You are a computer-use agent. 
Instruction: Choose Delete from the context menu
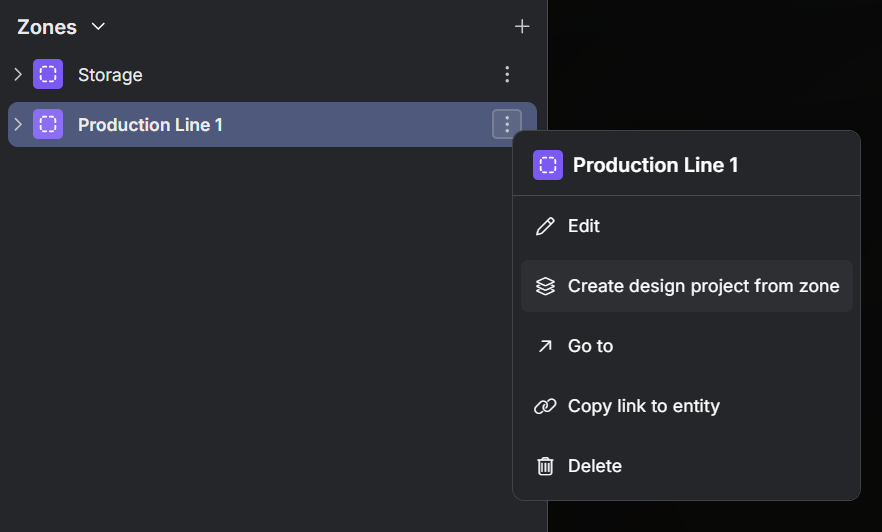pos(594,466)
